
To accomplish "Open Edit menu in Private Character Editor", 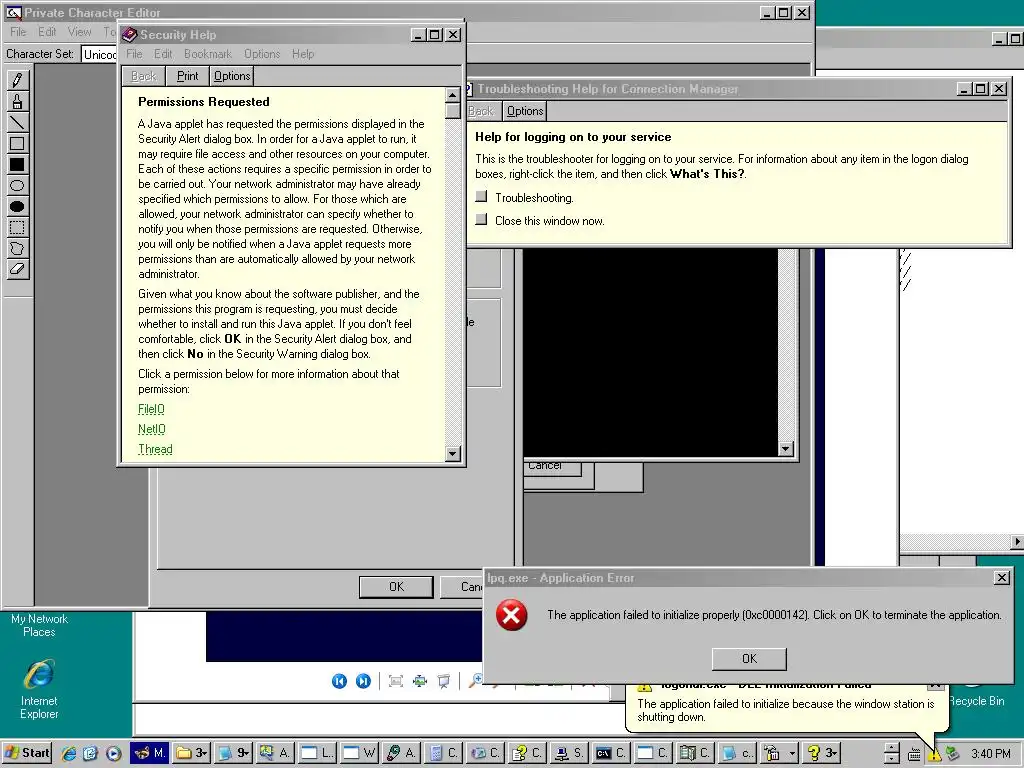I will [x=47, y=31].
